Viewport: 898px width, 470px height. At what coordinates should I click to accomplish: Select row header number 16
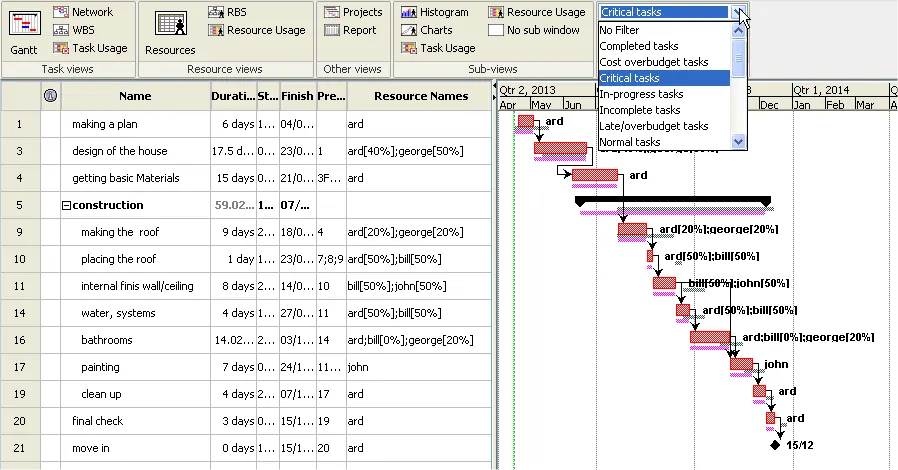(20, 340)
